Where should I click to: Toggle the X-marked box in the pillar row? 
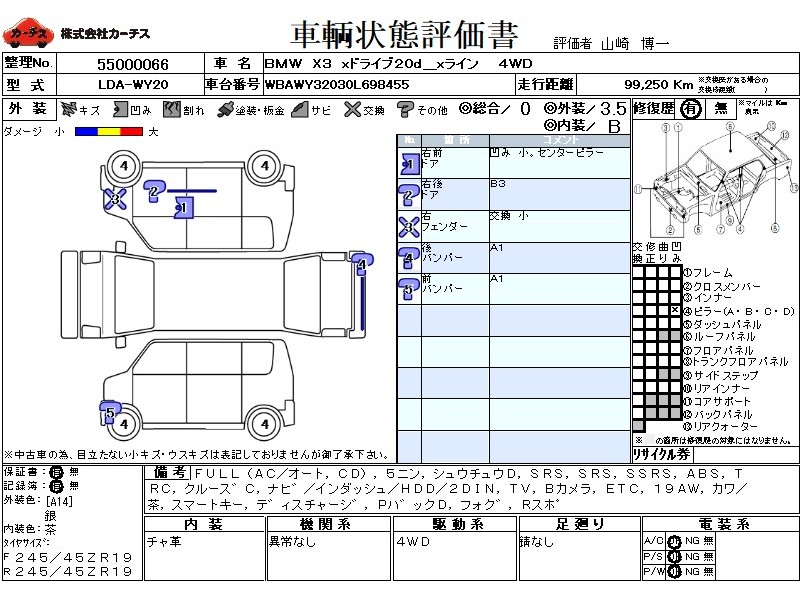tap(675, 311)
